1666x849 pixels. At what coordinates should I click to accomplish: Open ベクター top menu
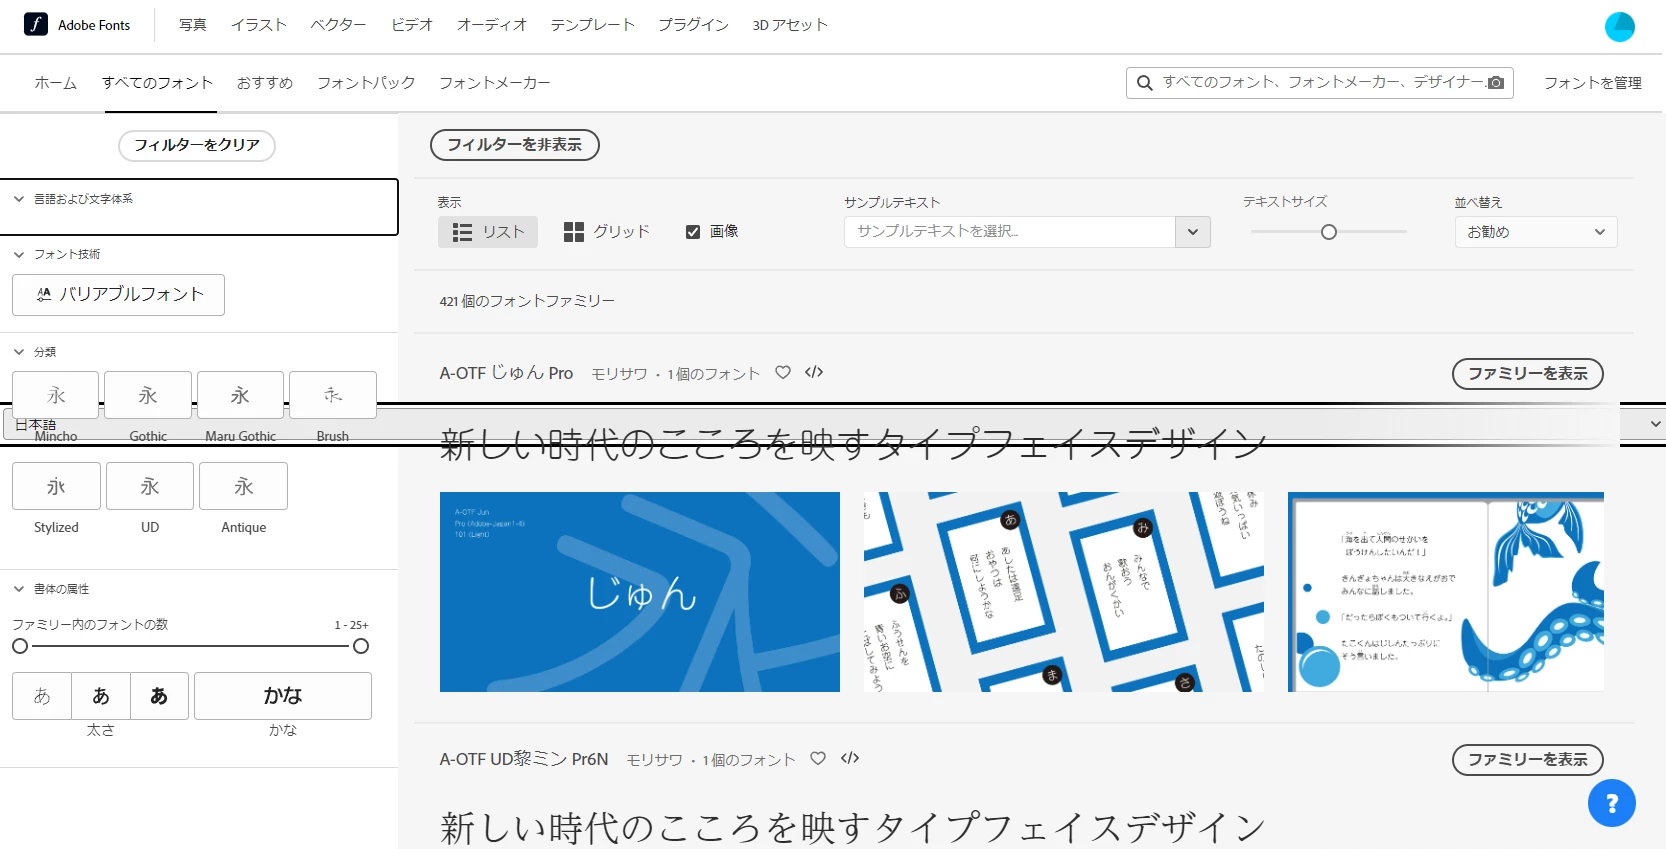338,25
